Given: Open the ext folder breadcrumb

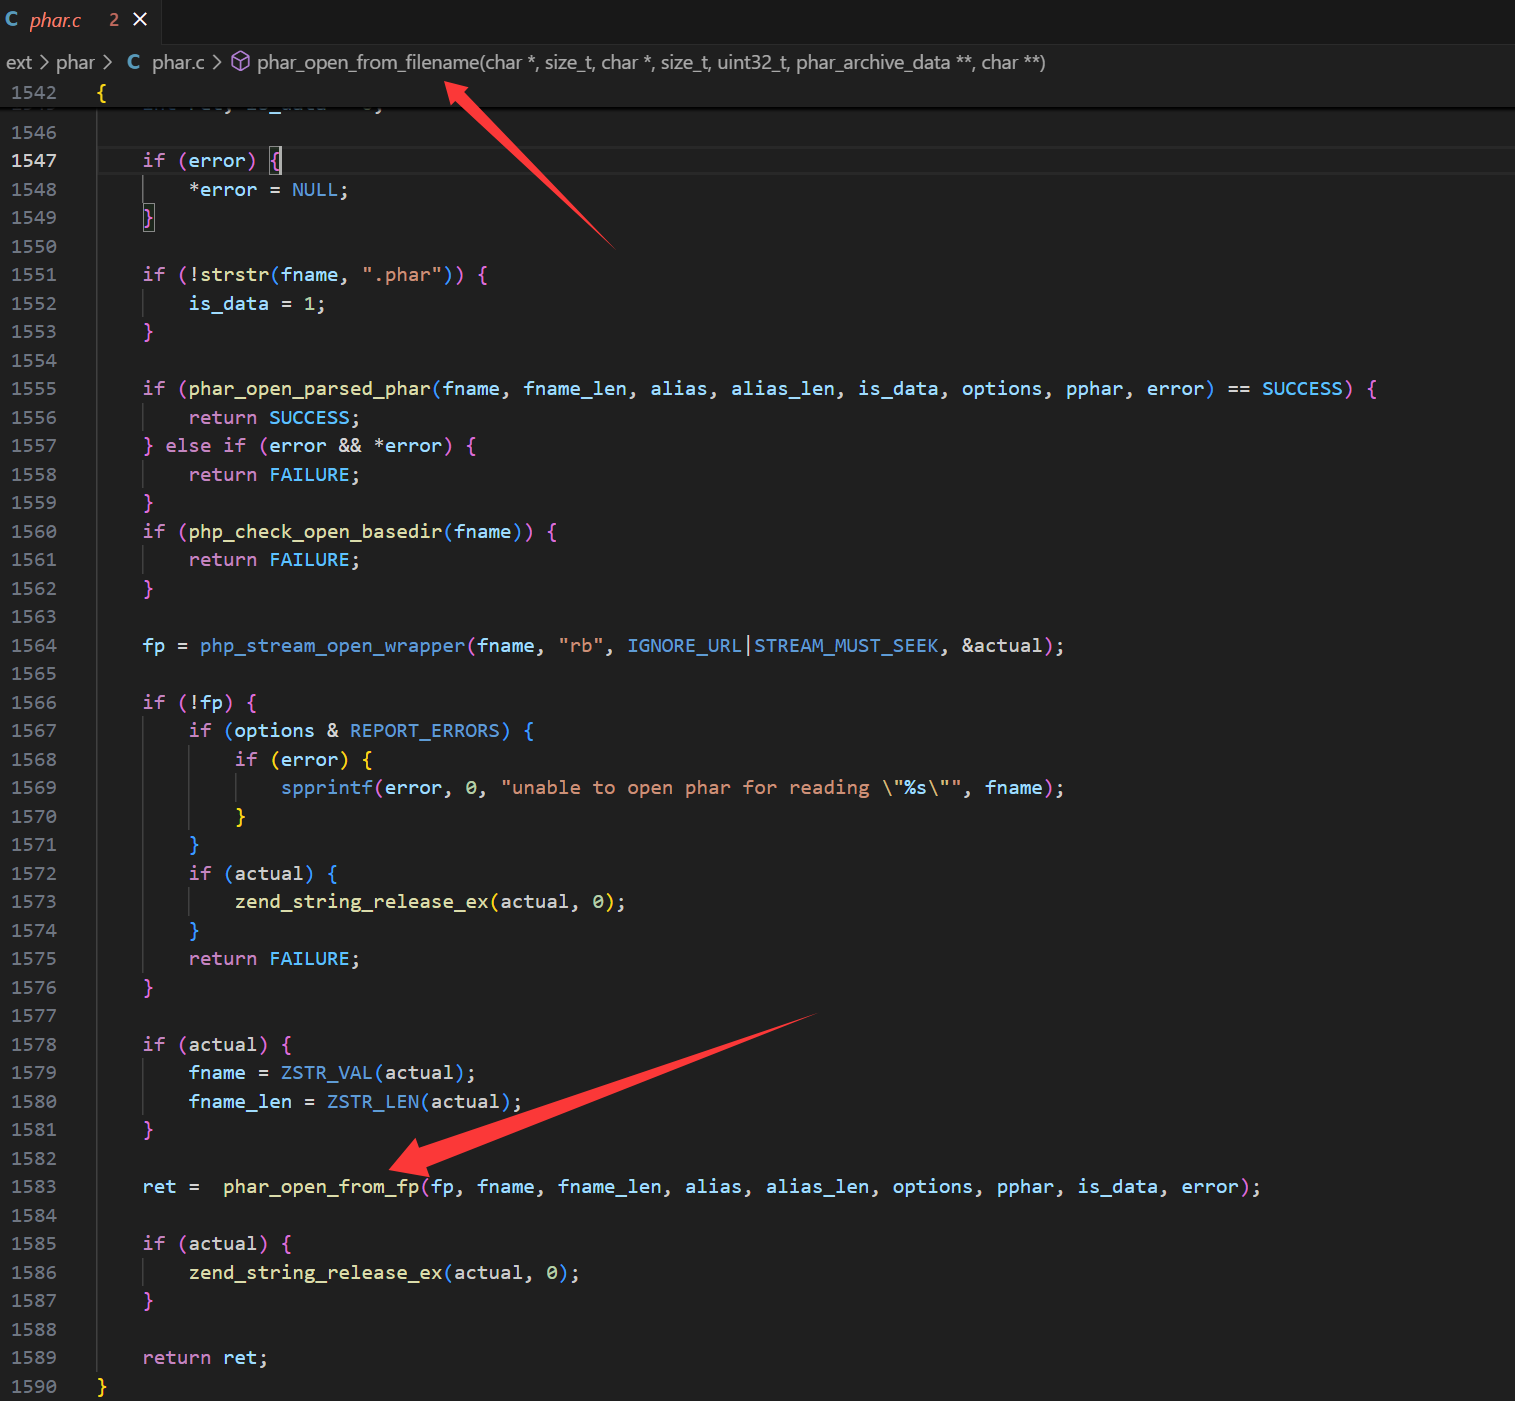Looking at the screenshot, I should click(19, 62).
